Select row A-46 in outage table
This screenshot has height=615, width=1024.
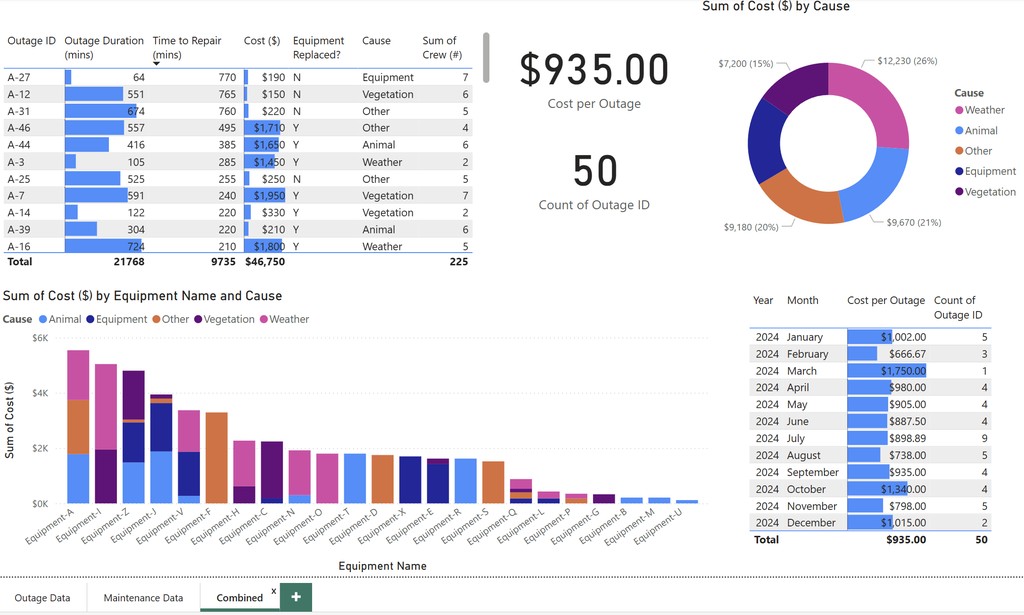tap(238, 128)
